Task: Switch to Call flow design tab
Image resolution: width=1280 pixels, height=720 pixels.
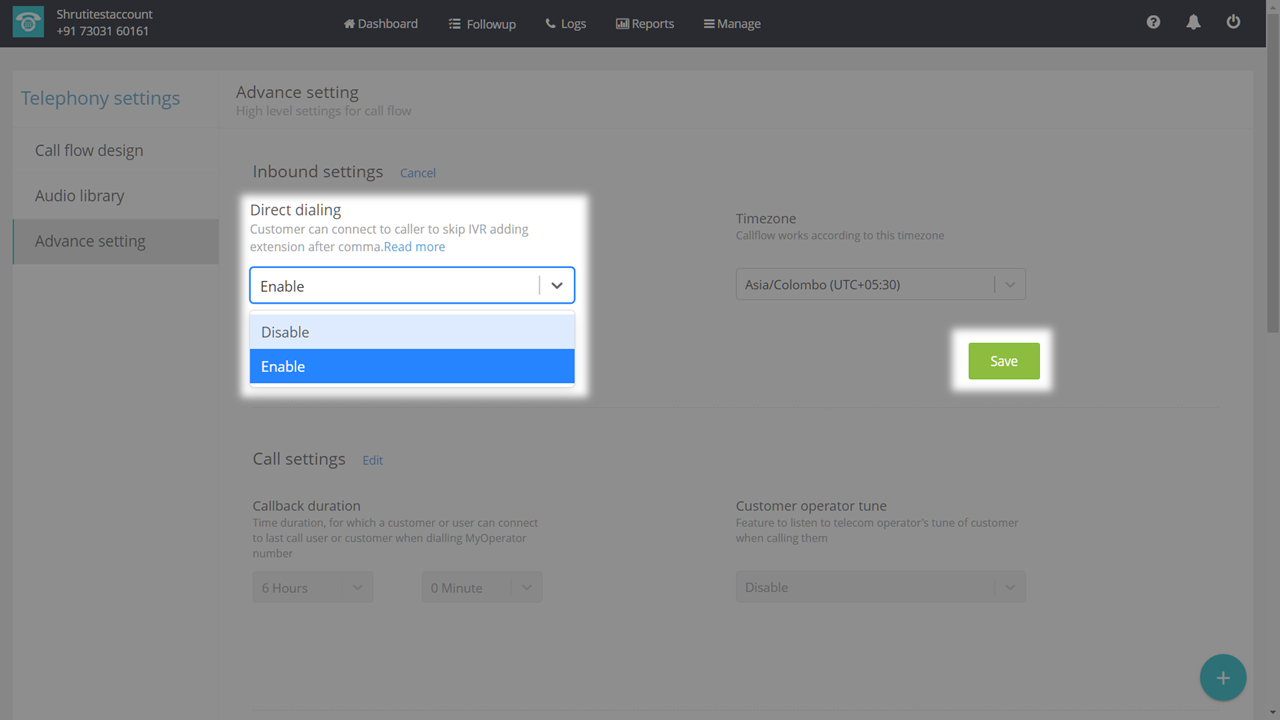Action: [89, 150]
